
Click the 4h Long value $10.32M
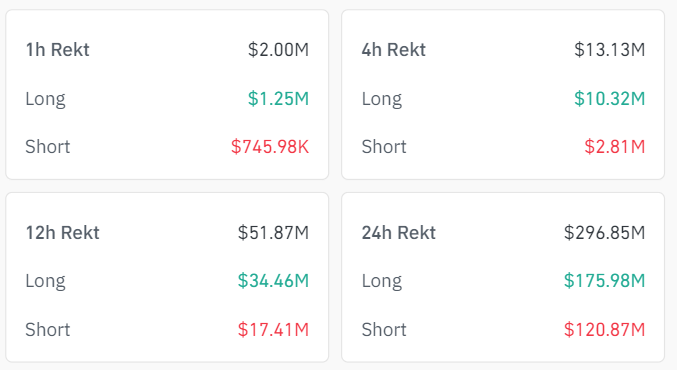coord(610,98)
